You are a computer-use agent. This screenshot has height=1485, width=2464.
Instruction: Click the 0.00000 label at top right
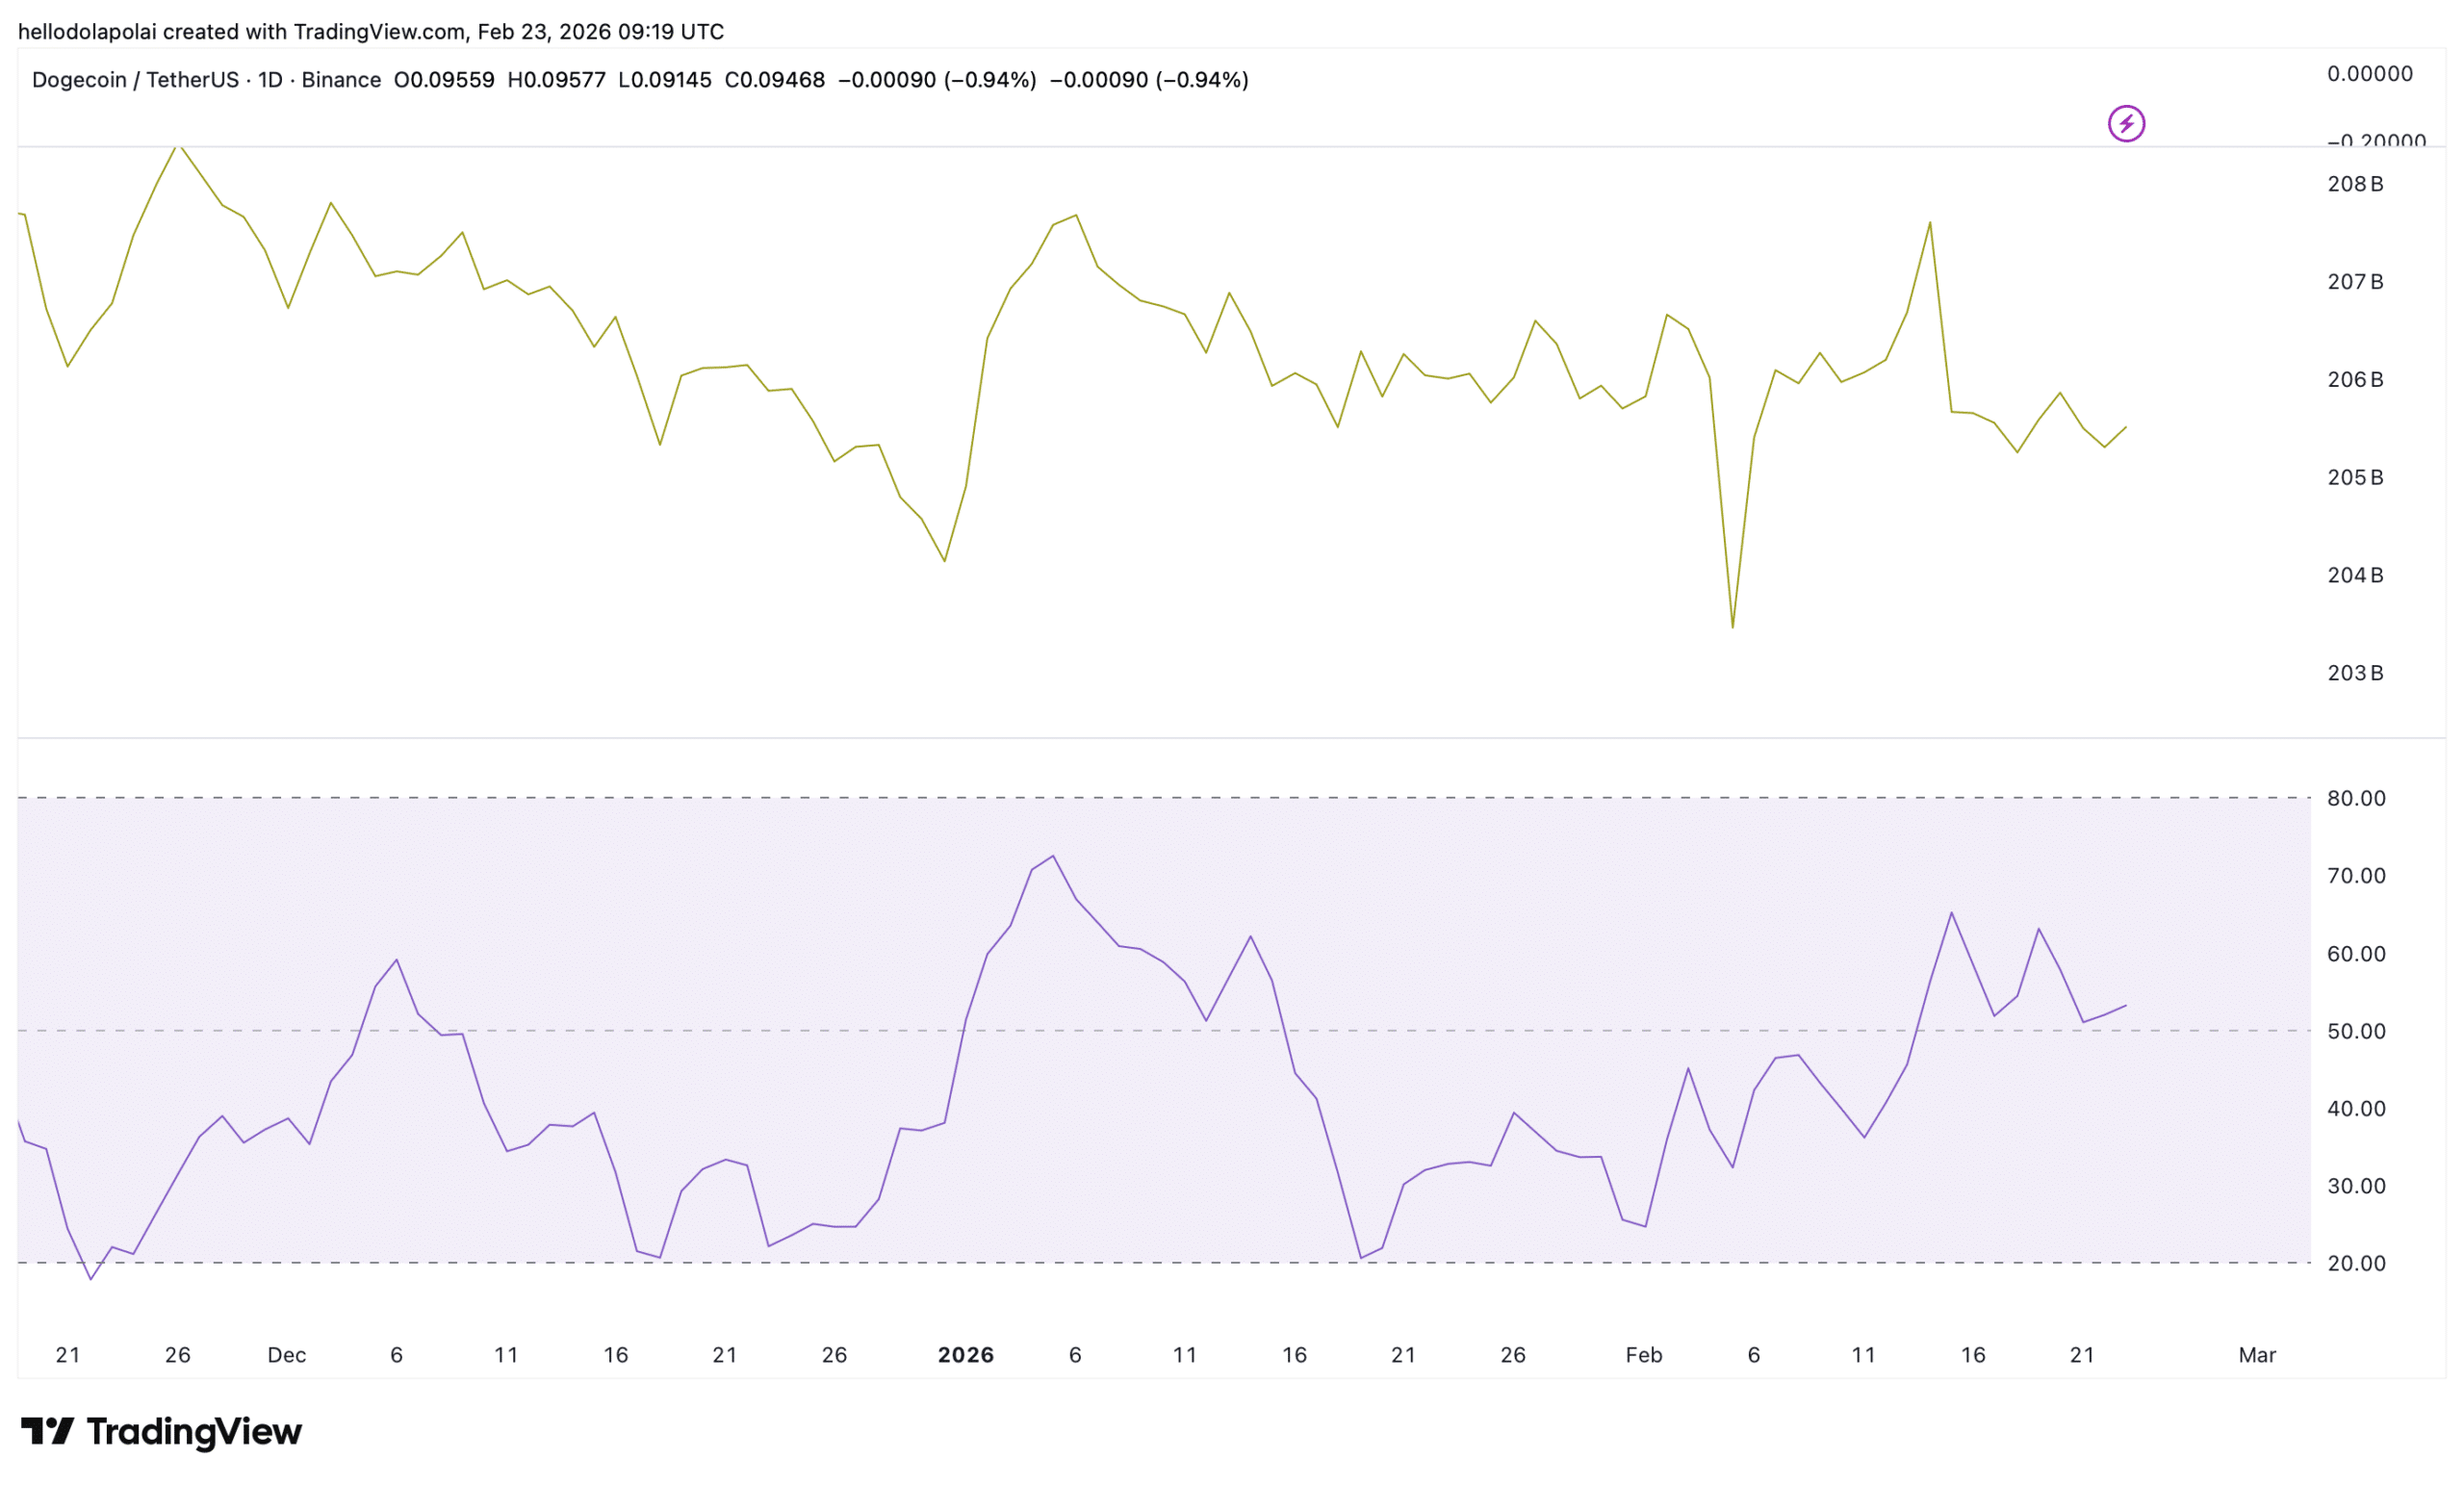coord(2369,74)
